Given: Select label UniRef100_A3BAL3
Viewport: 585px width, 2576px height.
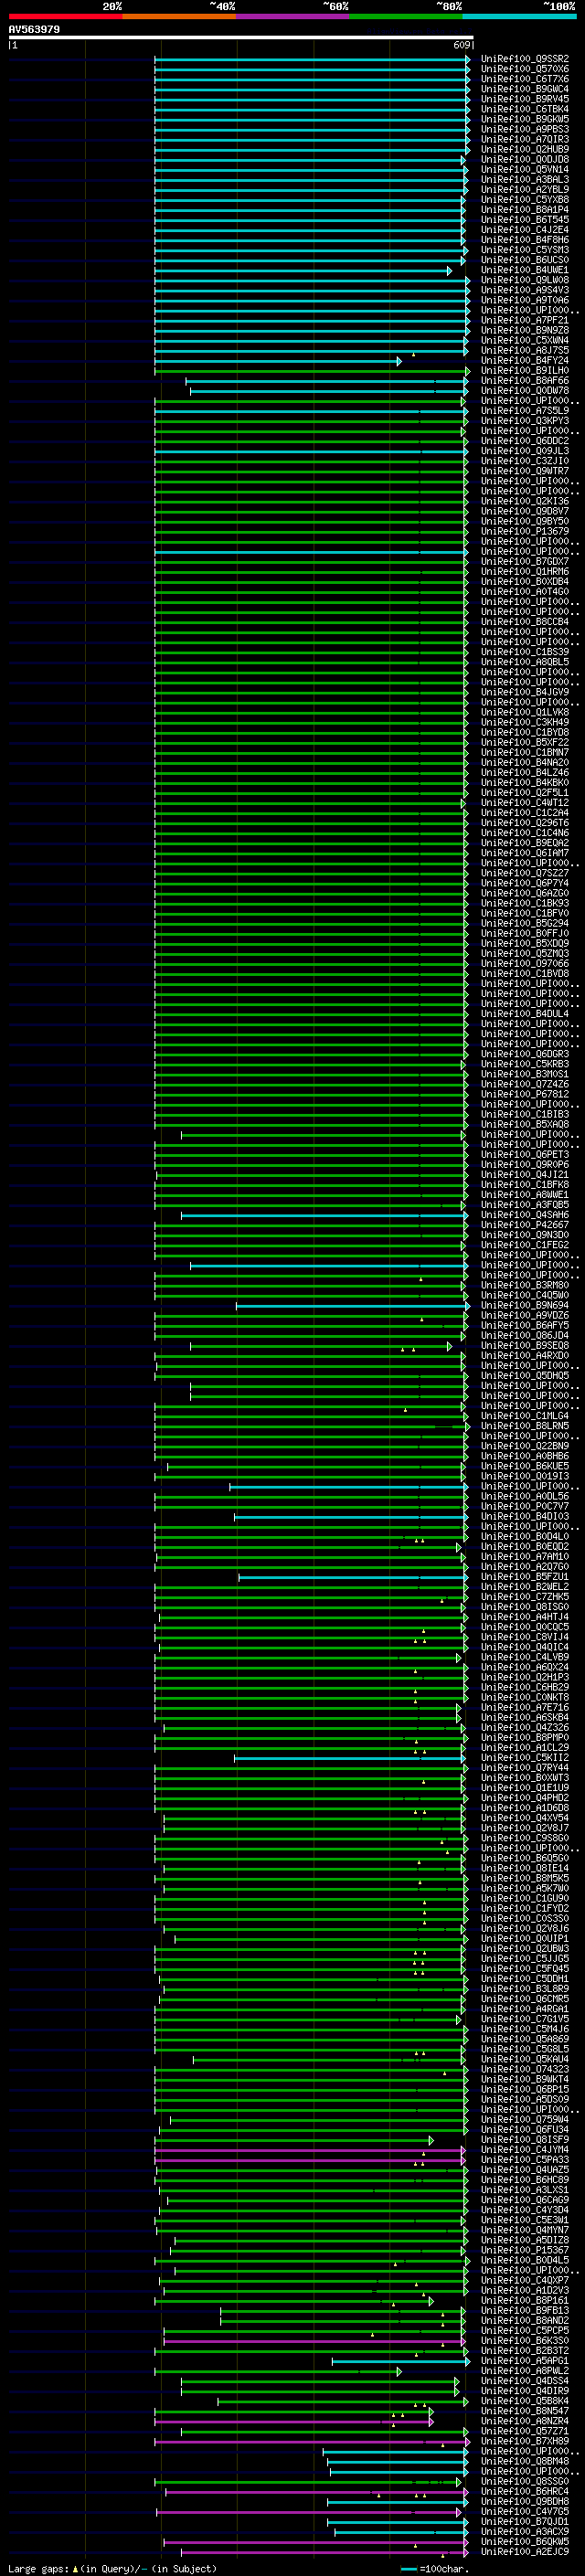Looking at the screenshot, I should 525,180.
